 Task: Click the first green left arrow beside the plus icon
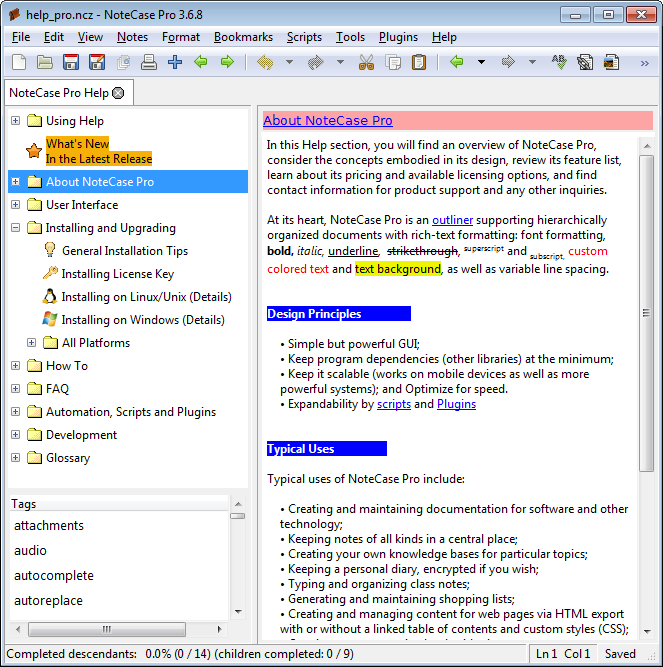click(x=201, y=62)
